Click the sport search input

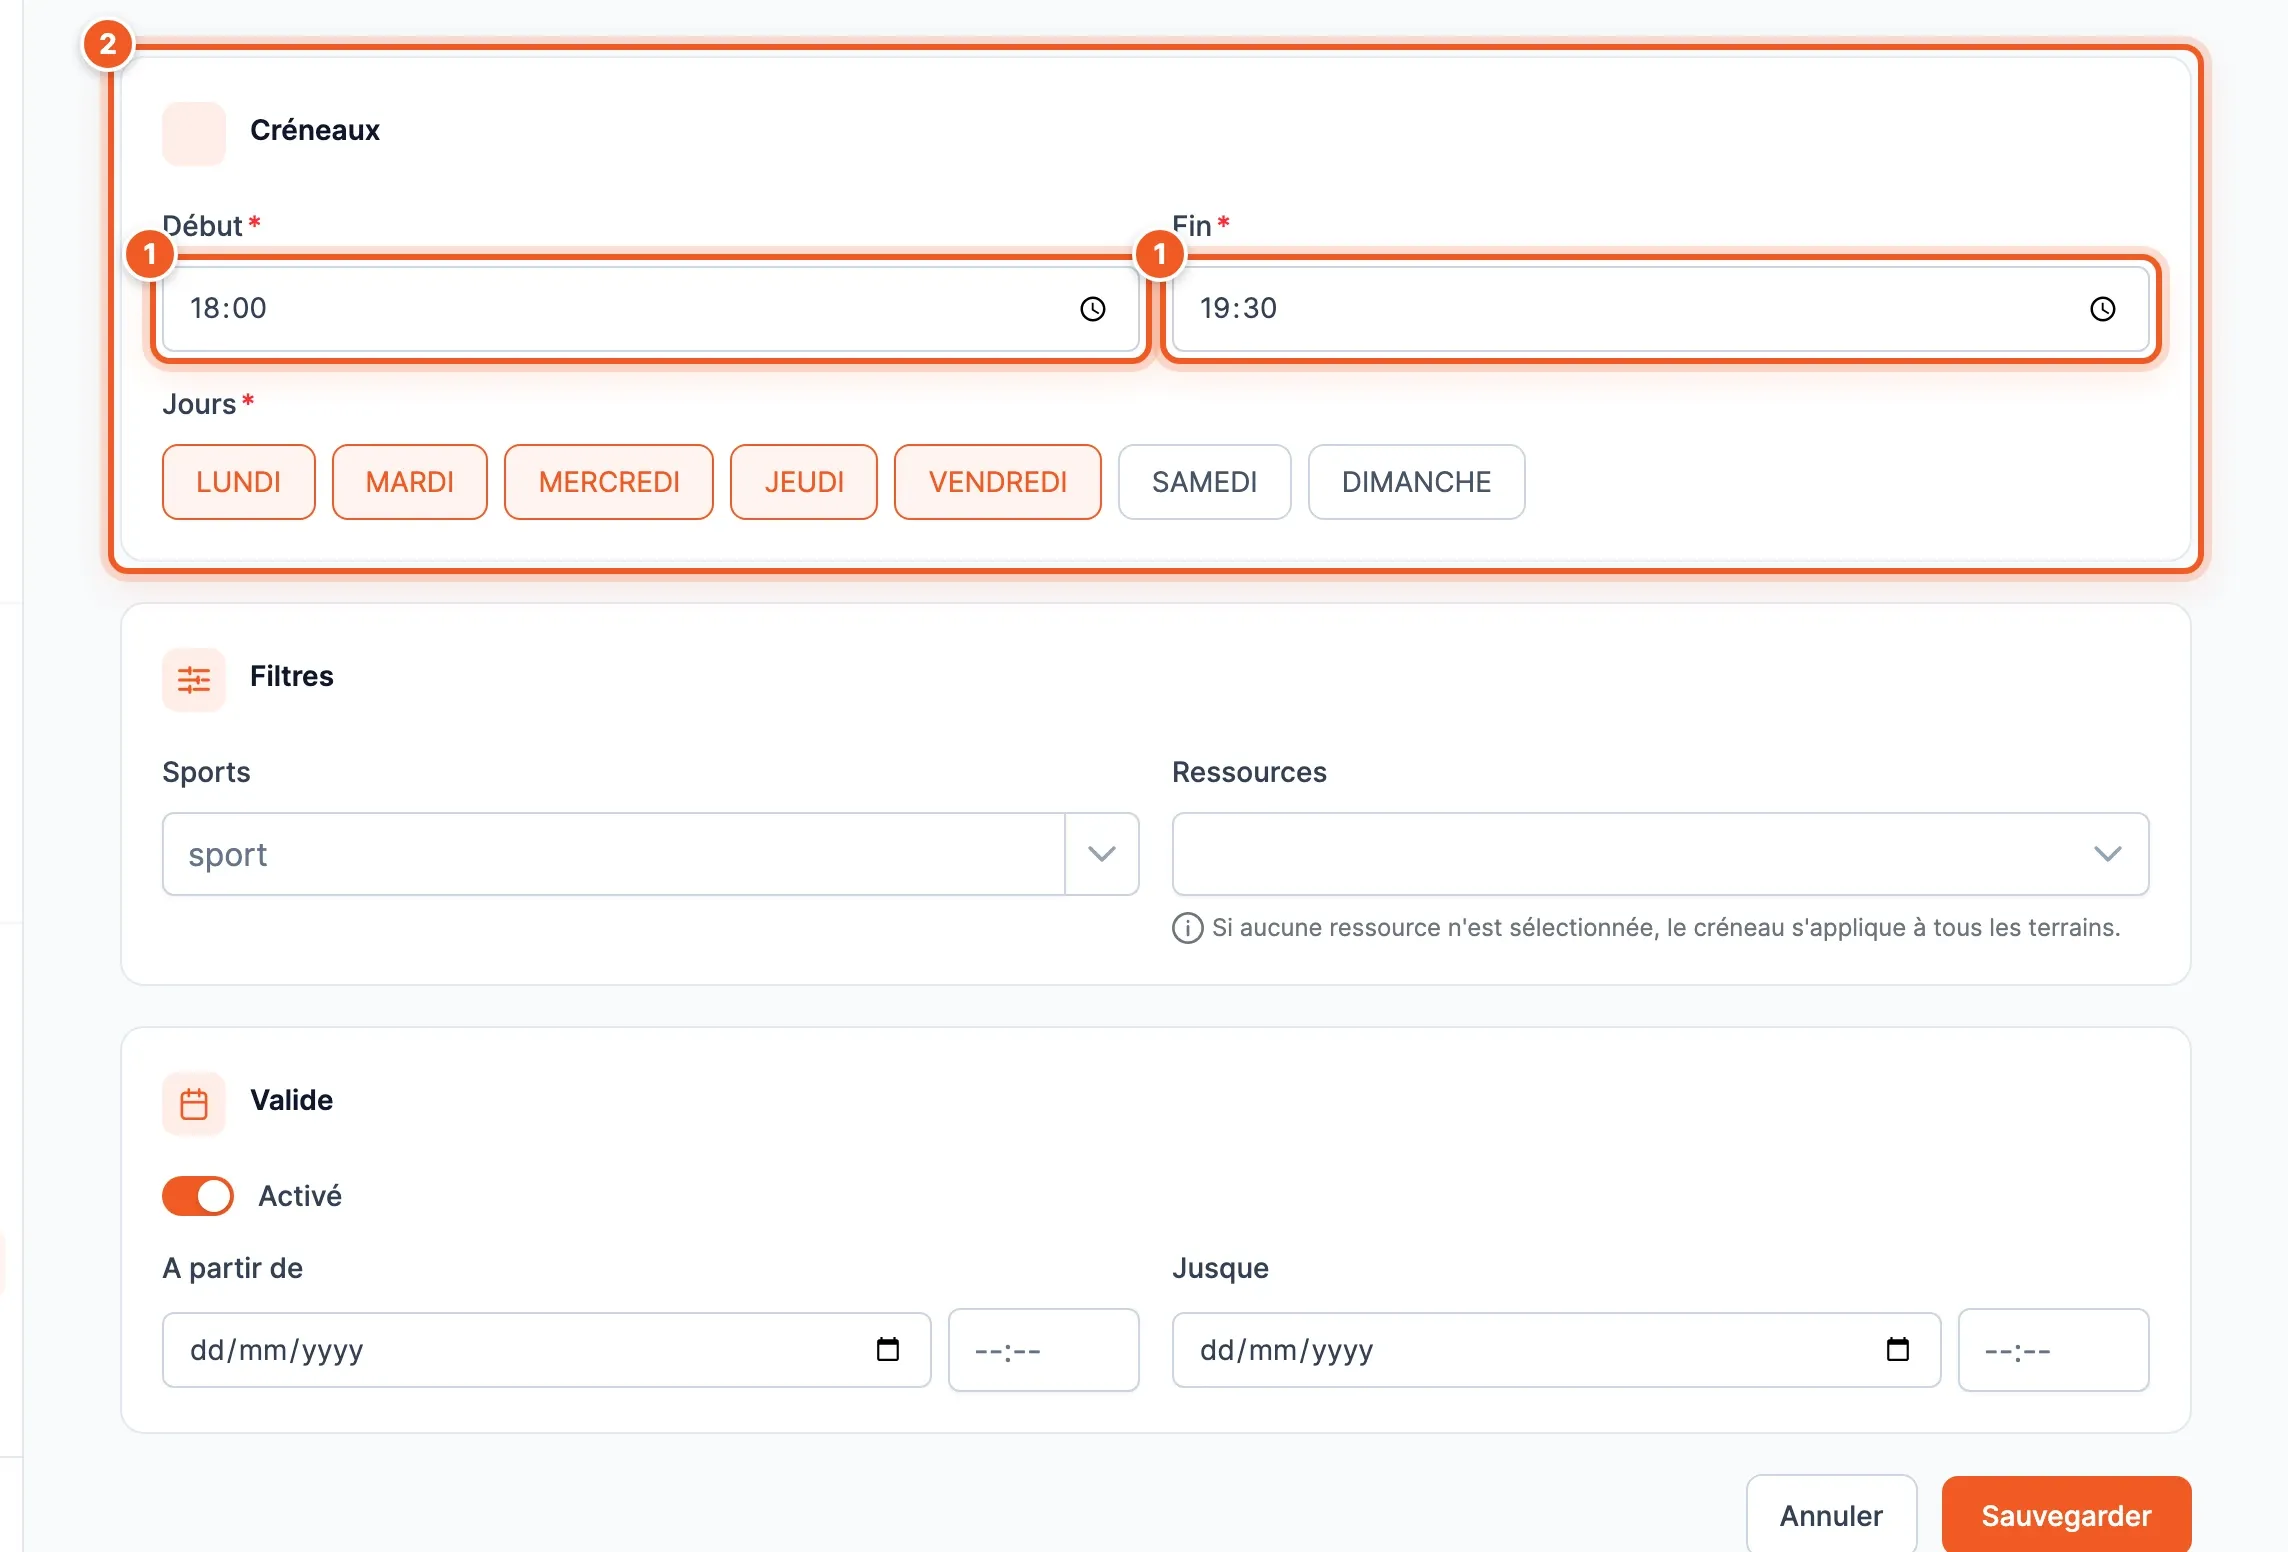pyautogui.click(x=614, y=854)
